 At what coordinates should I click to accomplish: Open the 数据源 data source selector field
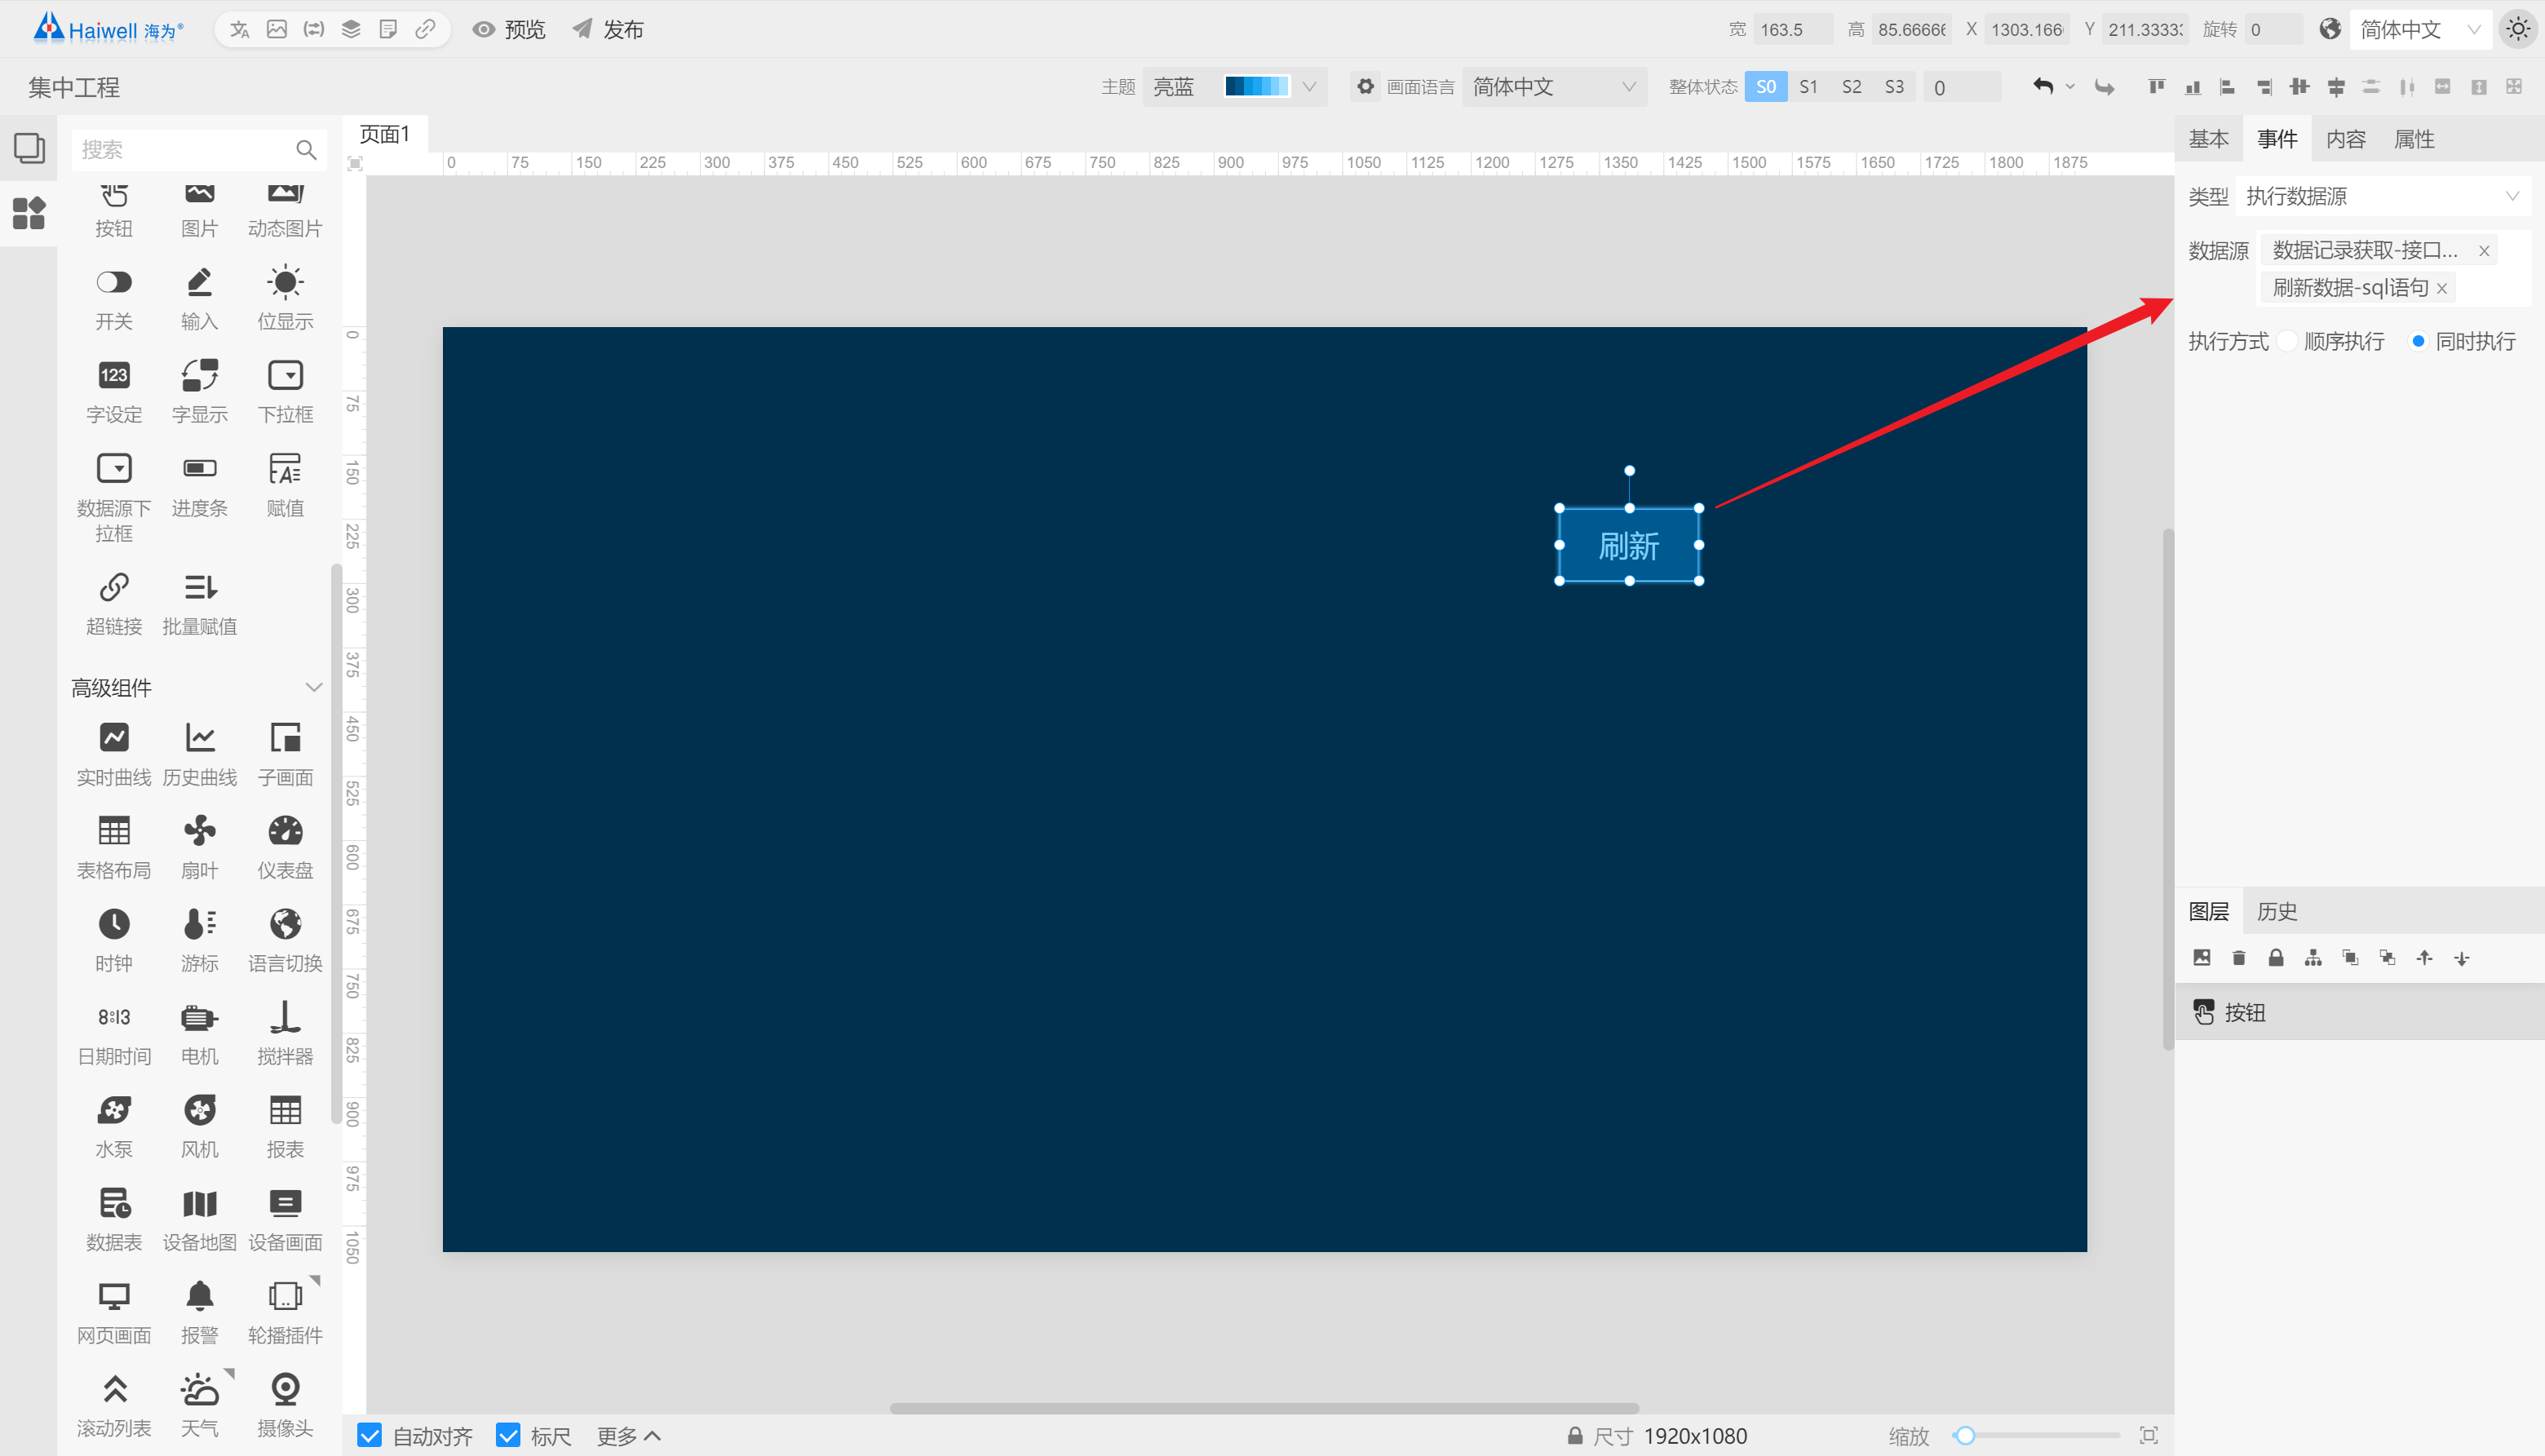[x=2393, y=268]
